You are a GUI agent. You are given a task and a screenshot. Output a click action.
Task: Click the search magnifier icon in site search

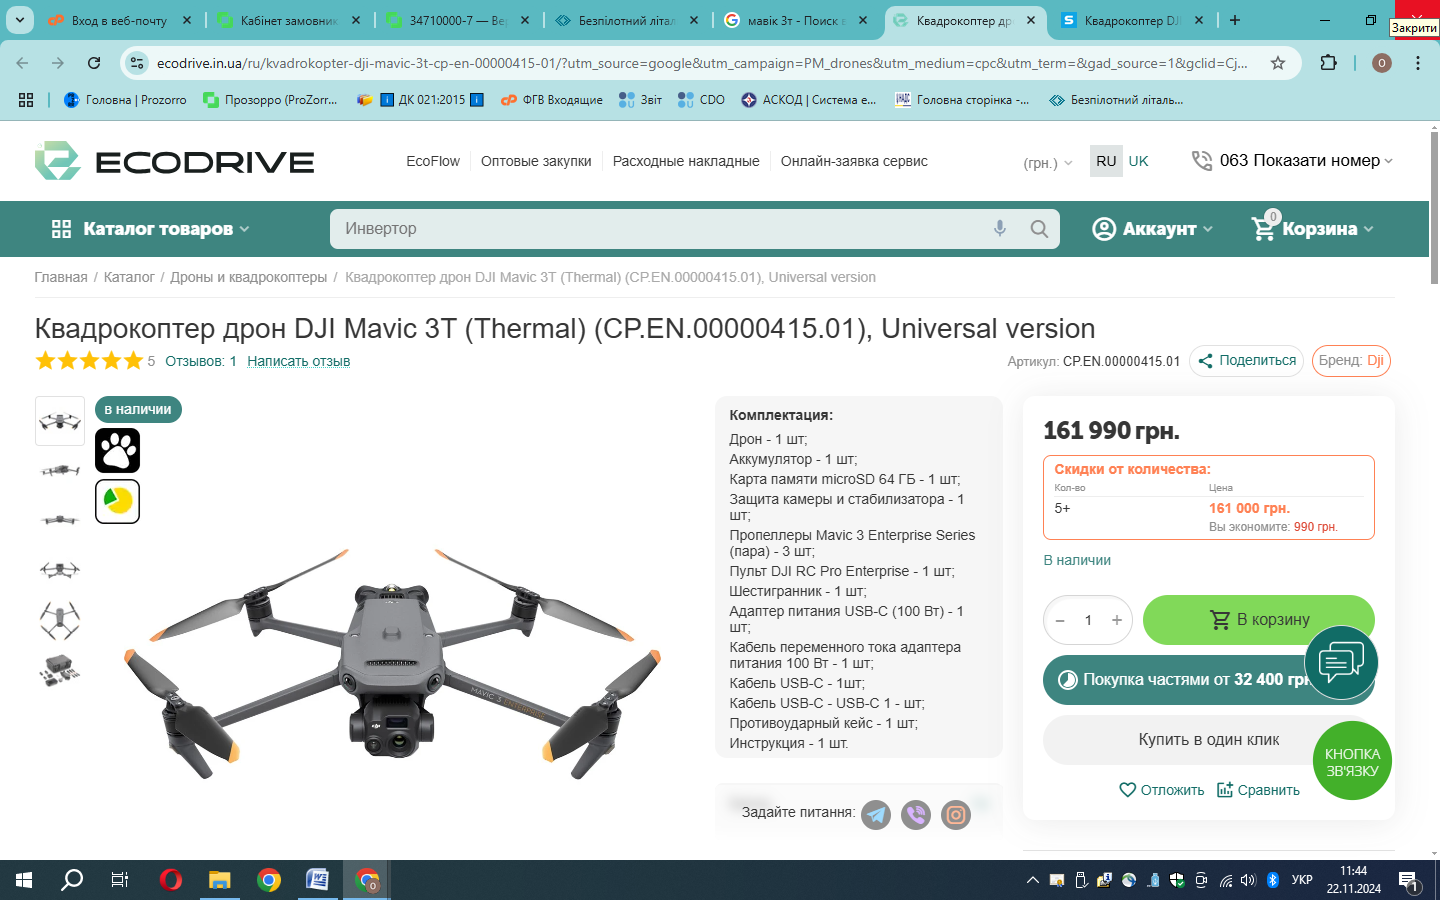[x=1039, y=229]
